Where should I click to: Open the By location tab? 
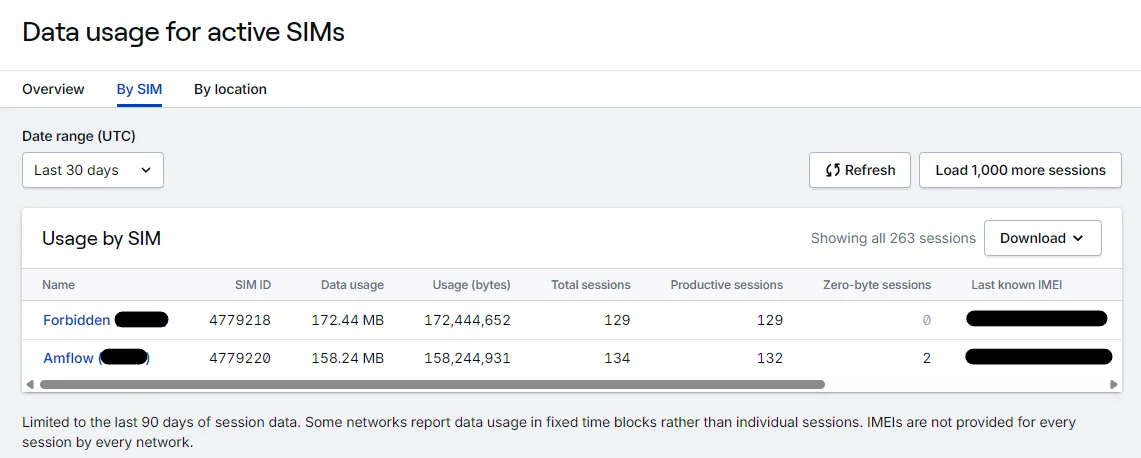coord(230,90)
